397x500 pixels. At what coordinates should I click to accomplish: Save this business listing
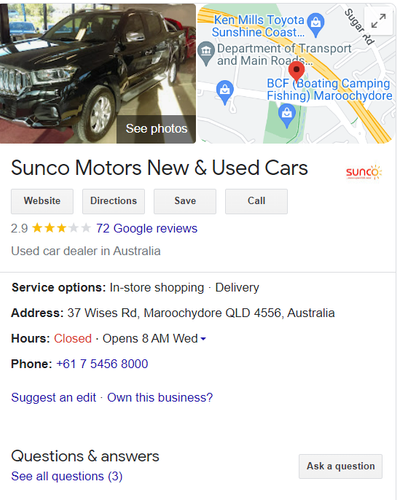185,201
